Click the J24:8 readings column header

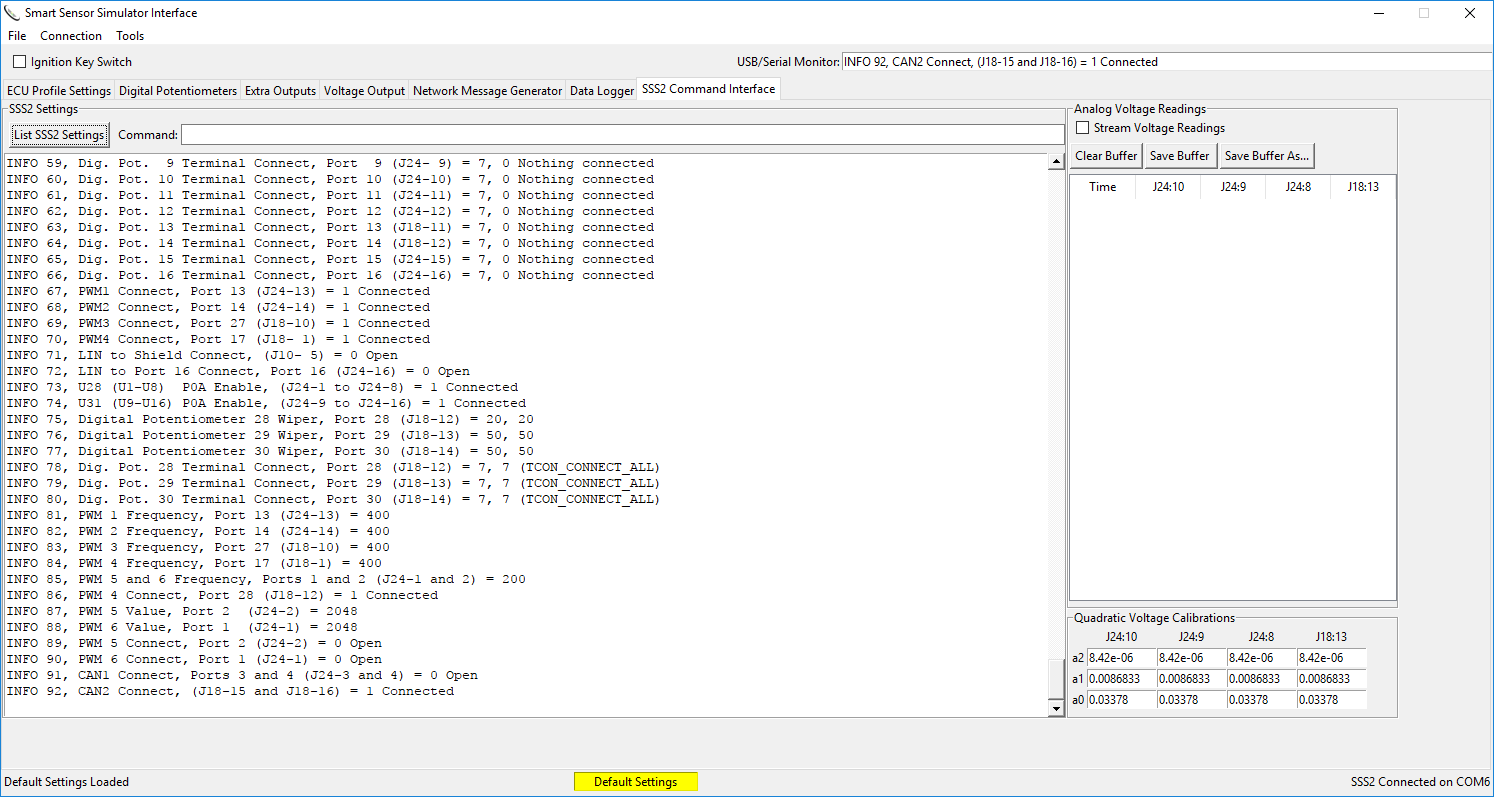(x=1298, y=187)
